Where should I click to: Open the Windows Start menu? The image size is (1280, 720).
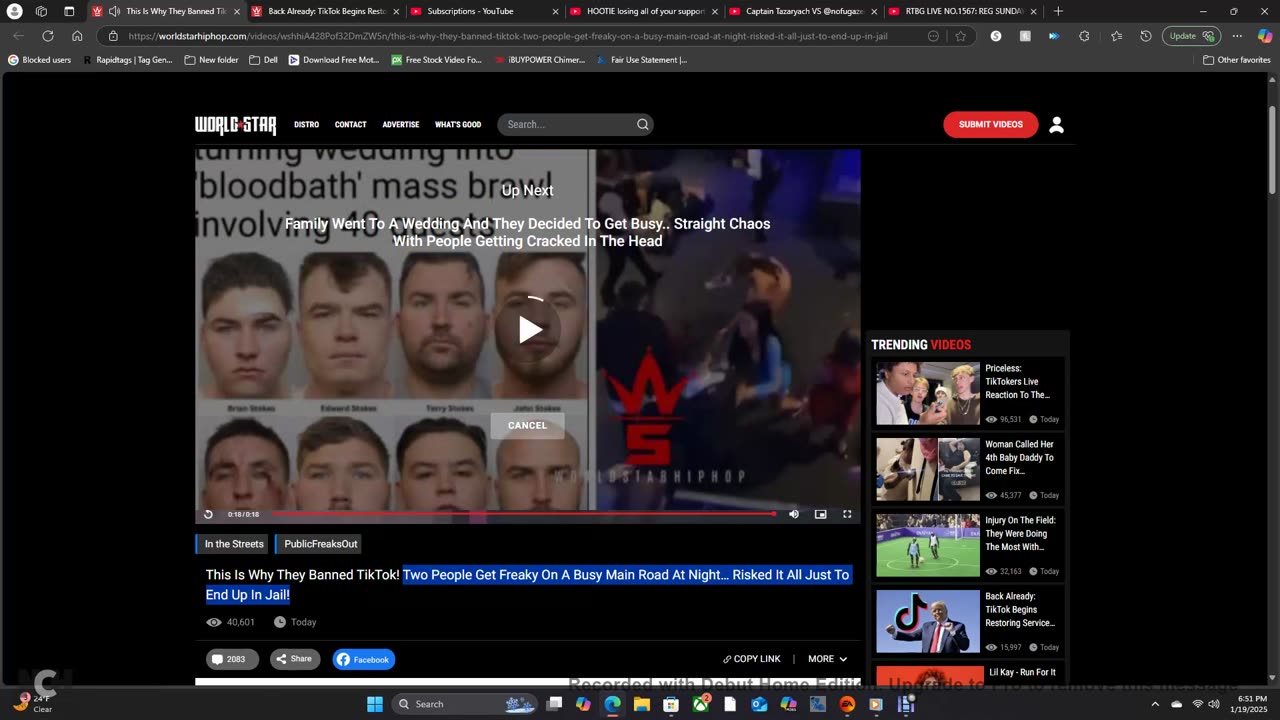pyautogui.click(x=375, y=704)
